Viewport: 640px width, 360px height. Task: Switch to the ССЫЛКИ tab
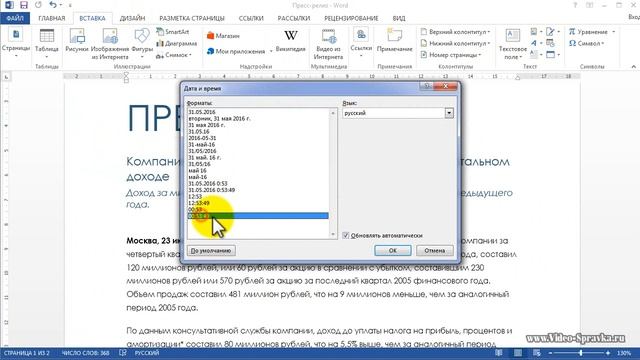coord(251,18)
